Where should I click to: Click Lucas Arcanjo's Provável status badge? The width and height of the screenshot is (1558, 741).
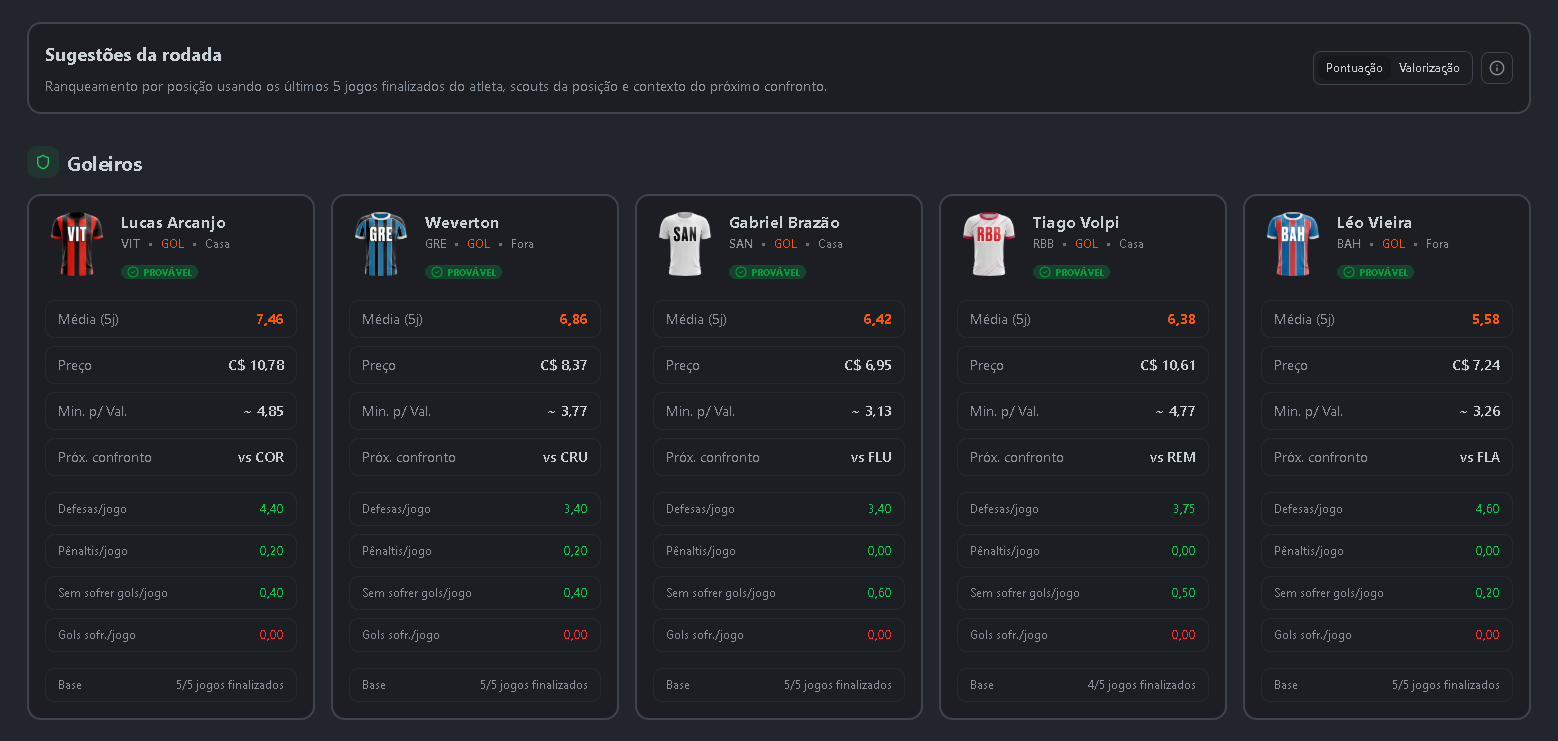pyautogui.click(x=160, y=272)
